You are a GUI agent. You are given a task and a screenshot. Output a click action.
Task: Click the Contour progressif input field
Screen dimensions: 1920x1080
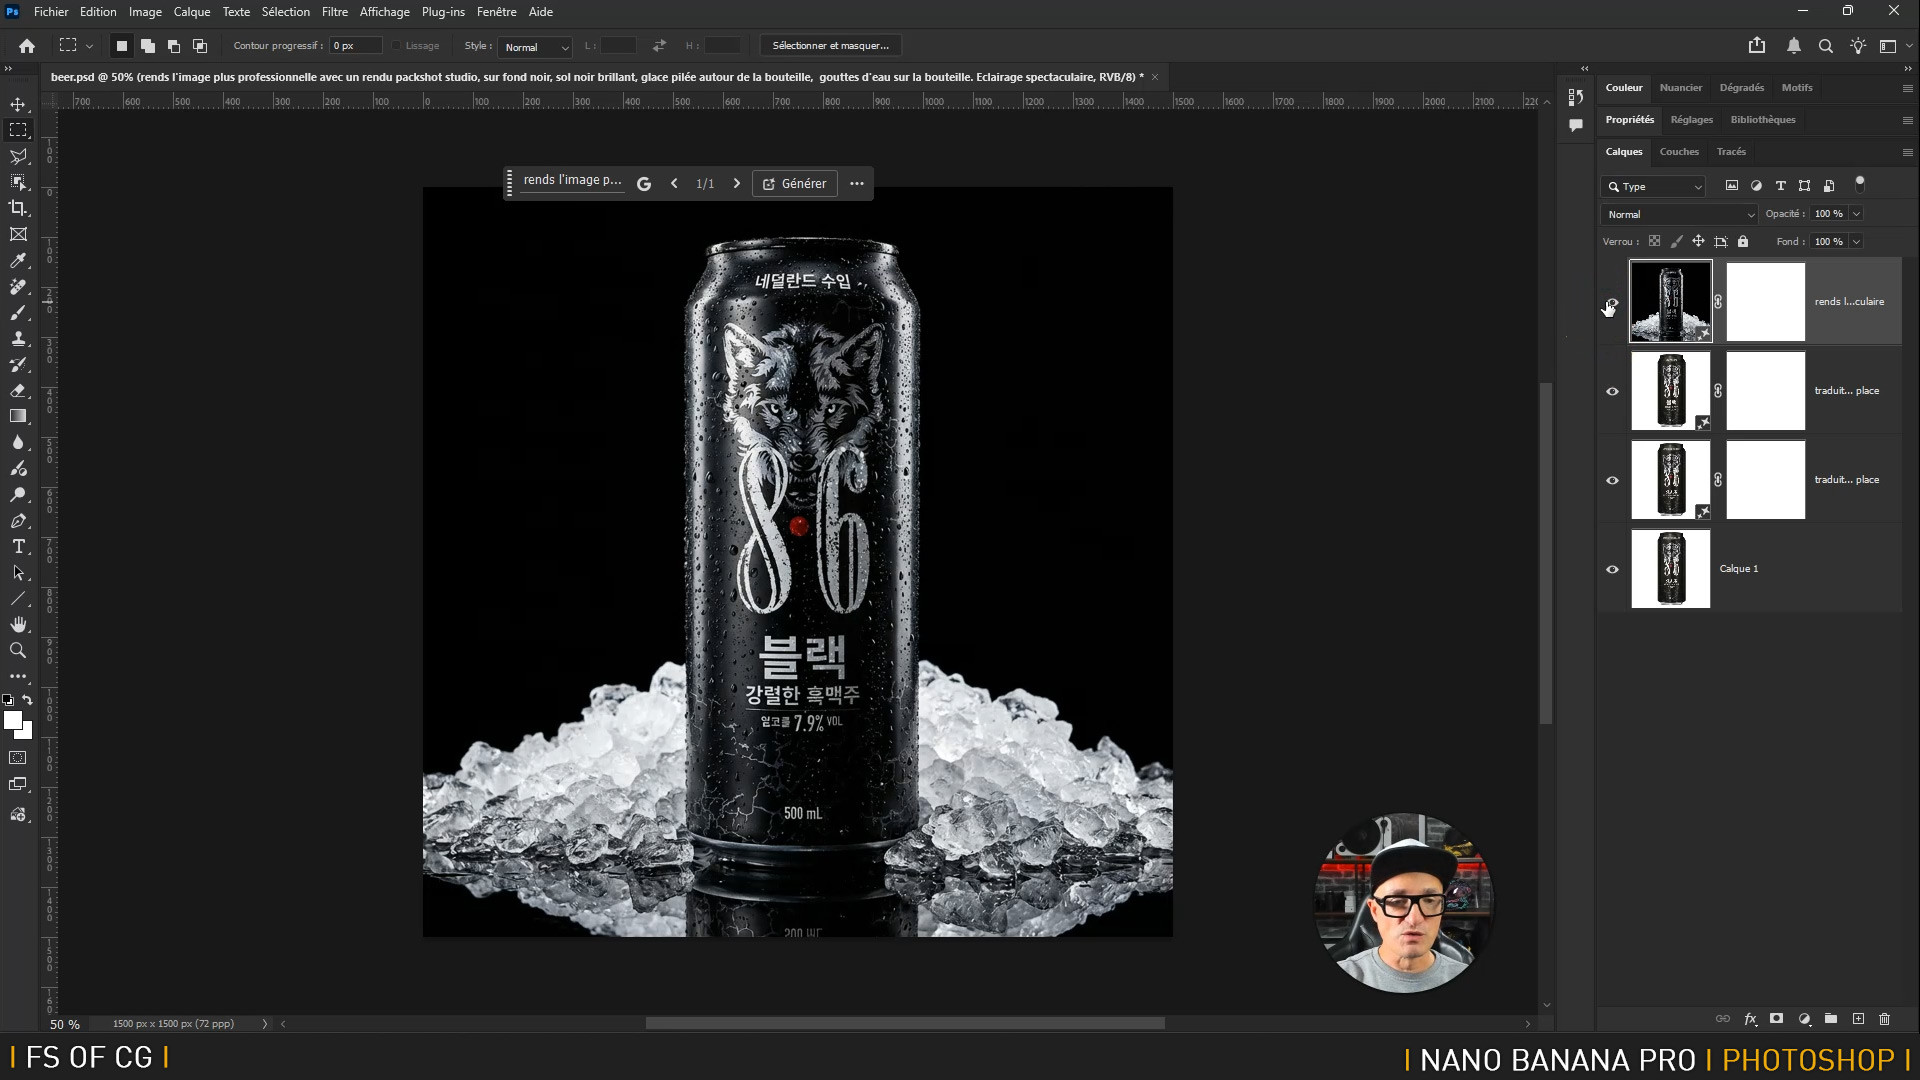[356, 46]
